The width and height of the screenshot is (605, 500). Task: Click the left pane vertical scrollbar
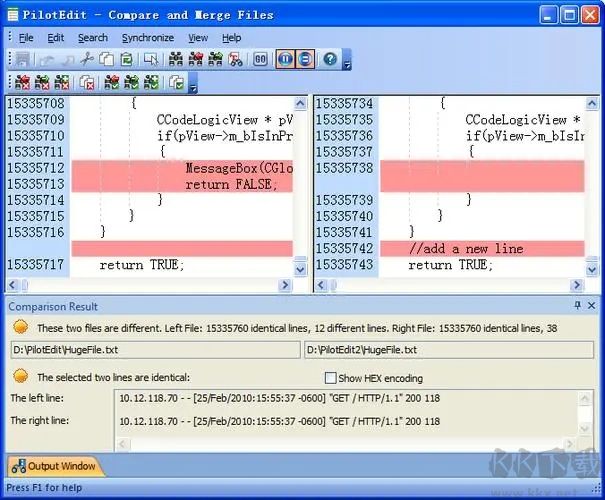(300, 180)
